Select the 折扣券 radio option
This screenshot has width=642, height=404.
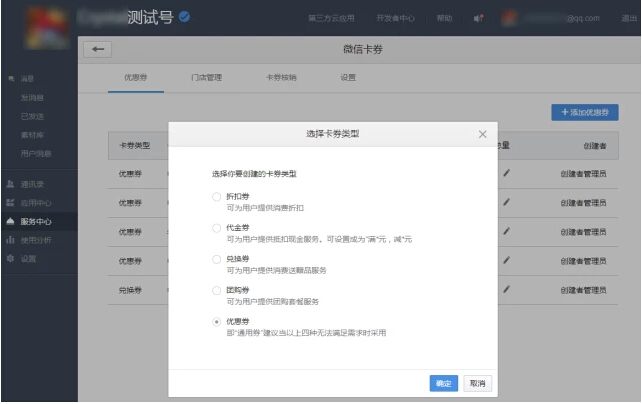pos(216,197)
